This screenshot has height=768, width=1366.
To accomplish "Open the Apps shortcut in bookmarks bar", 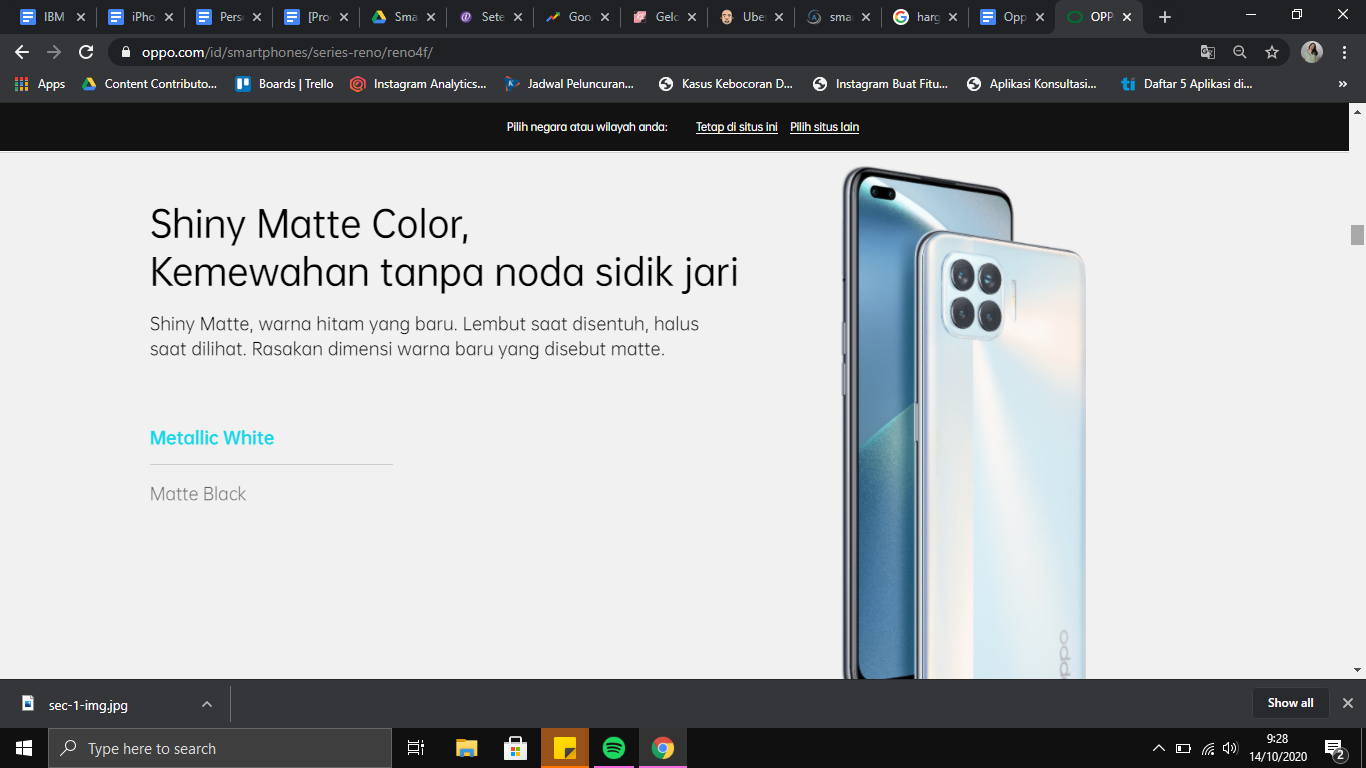I will [x=40, y=84].
